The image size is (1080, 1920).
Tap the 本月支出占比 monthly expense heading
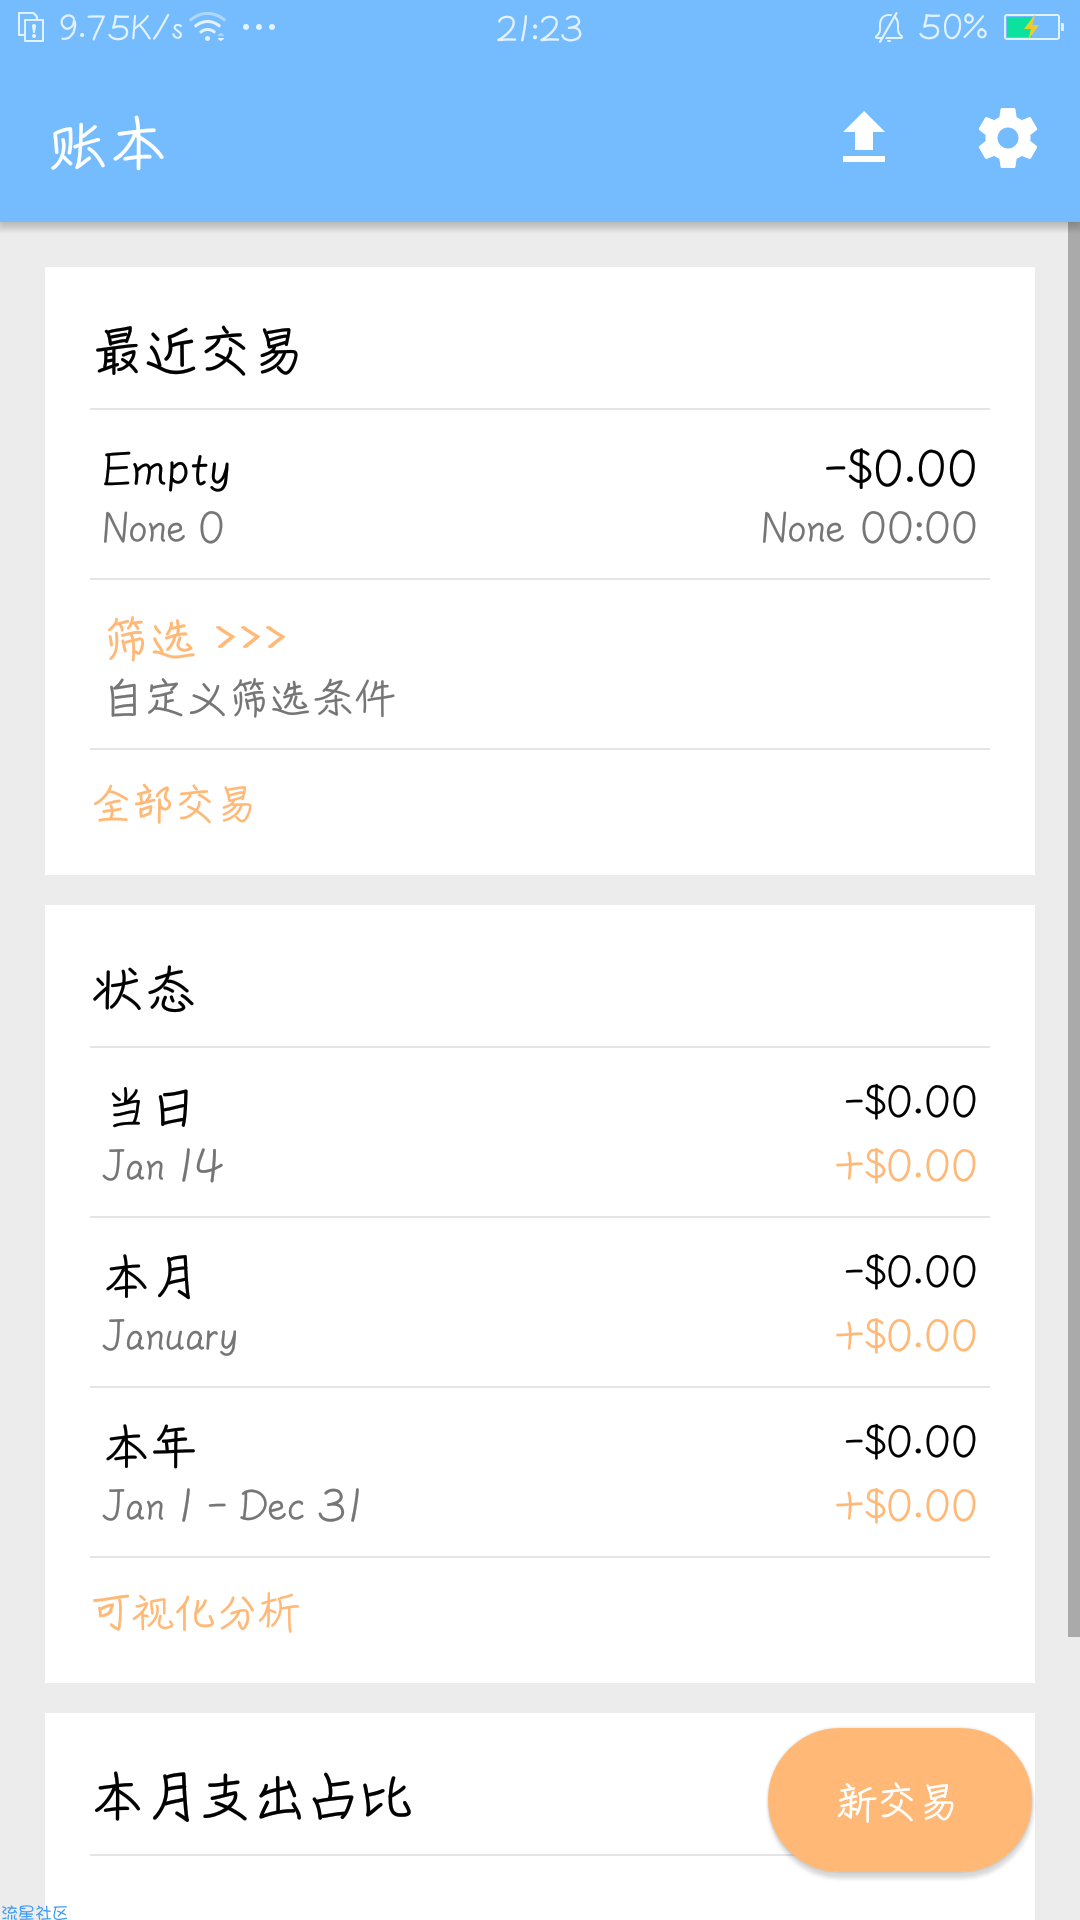[x=253, y=1798]
